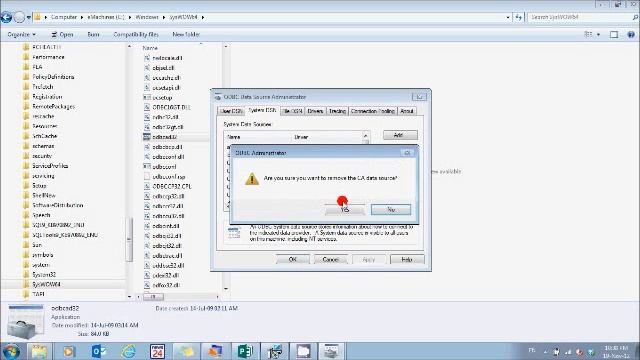The height and width of the screenshot is (360, 640).
Task: Jump to eMachines (C:) in the breadcrumb
Action: (x=106, y=17)
